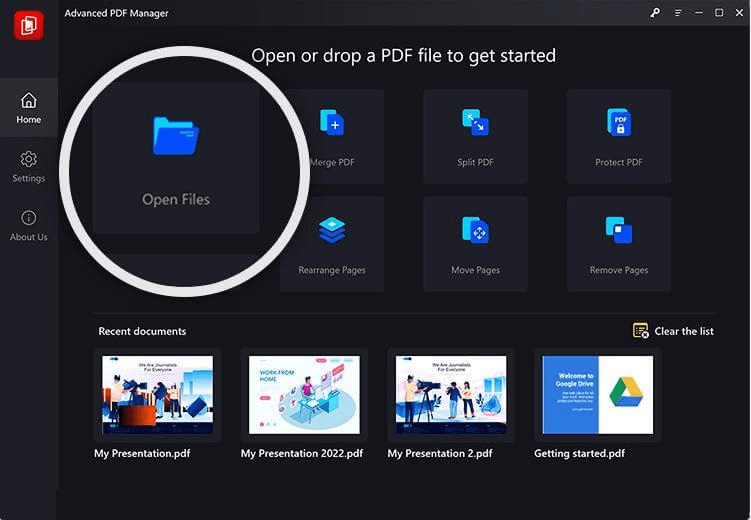Click the key icon in title bar
This screenshot has width=751, height=520.
coord(655,13)
